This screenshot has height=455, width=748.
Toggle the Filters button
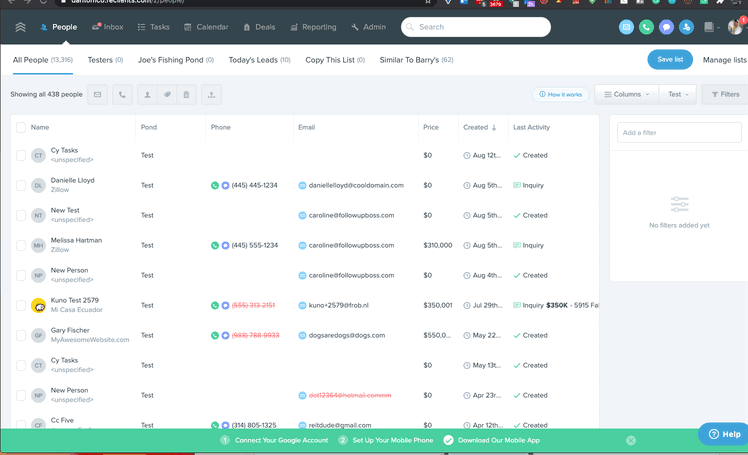725,94
